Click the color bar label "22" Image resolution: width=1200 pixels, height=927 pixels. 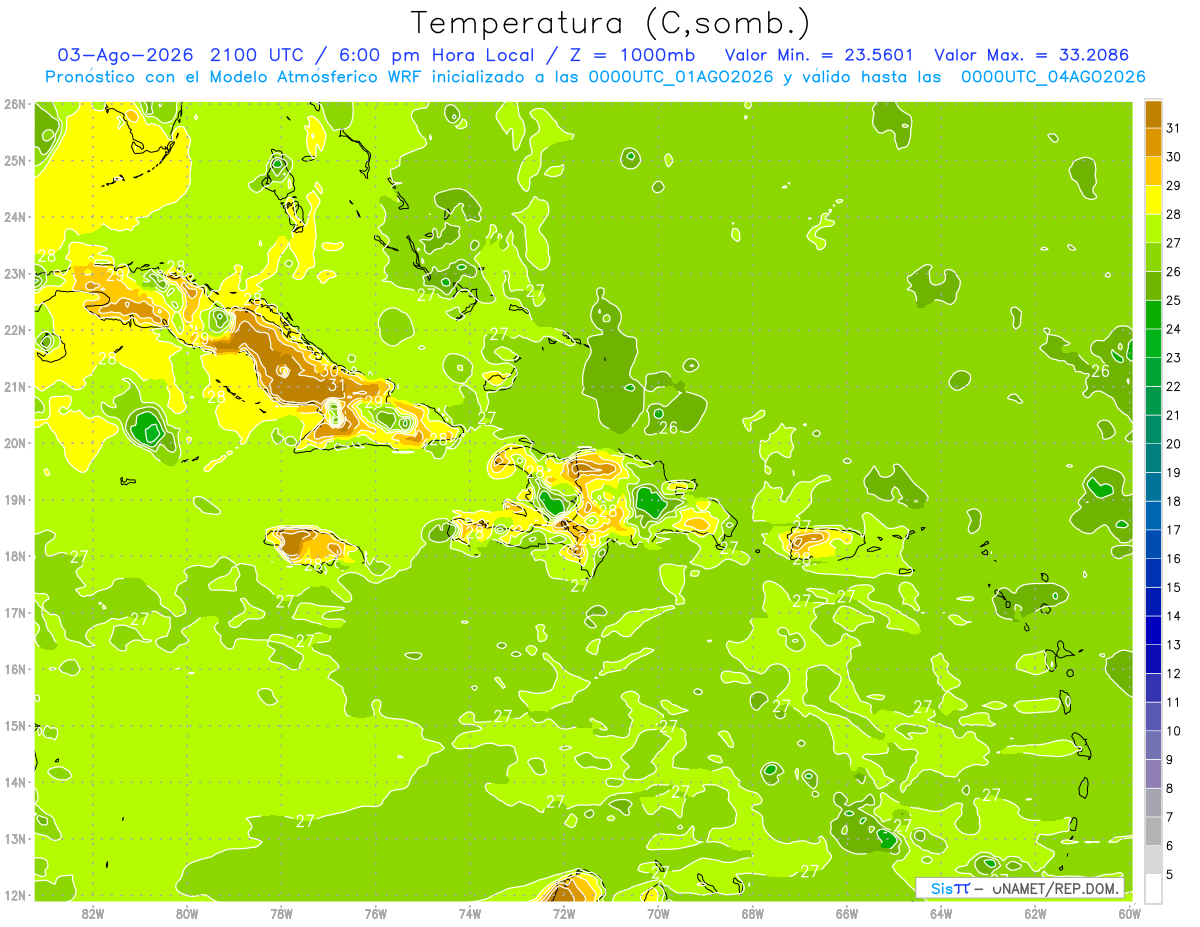click(1173, 386)
